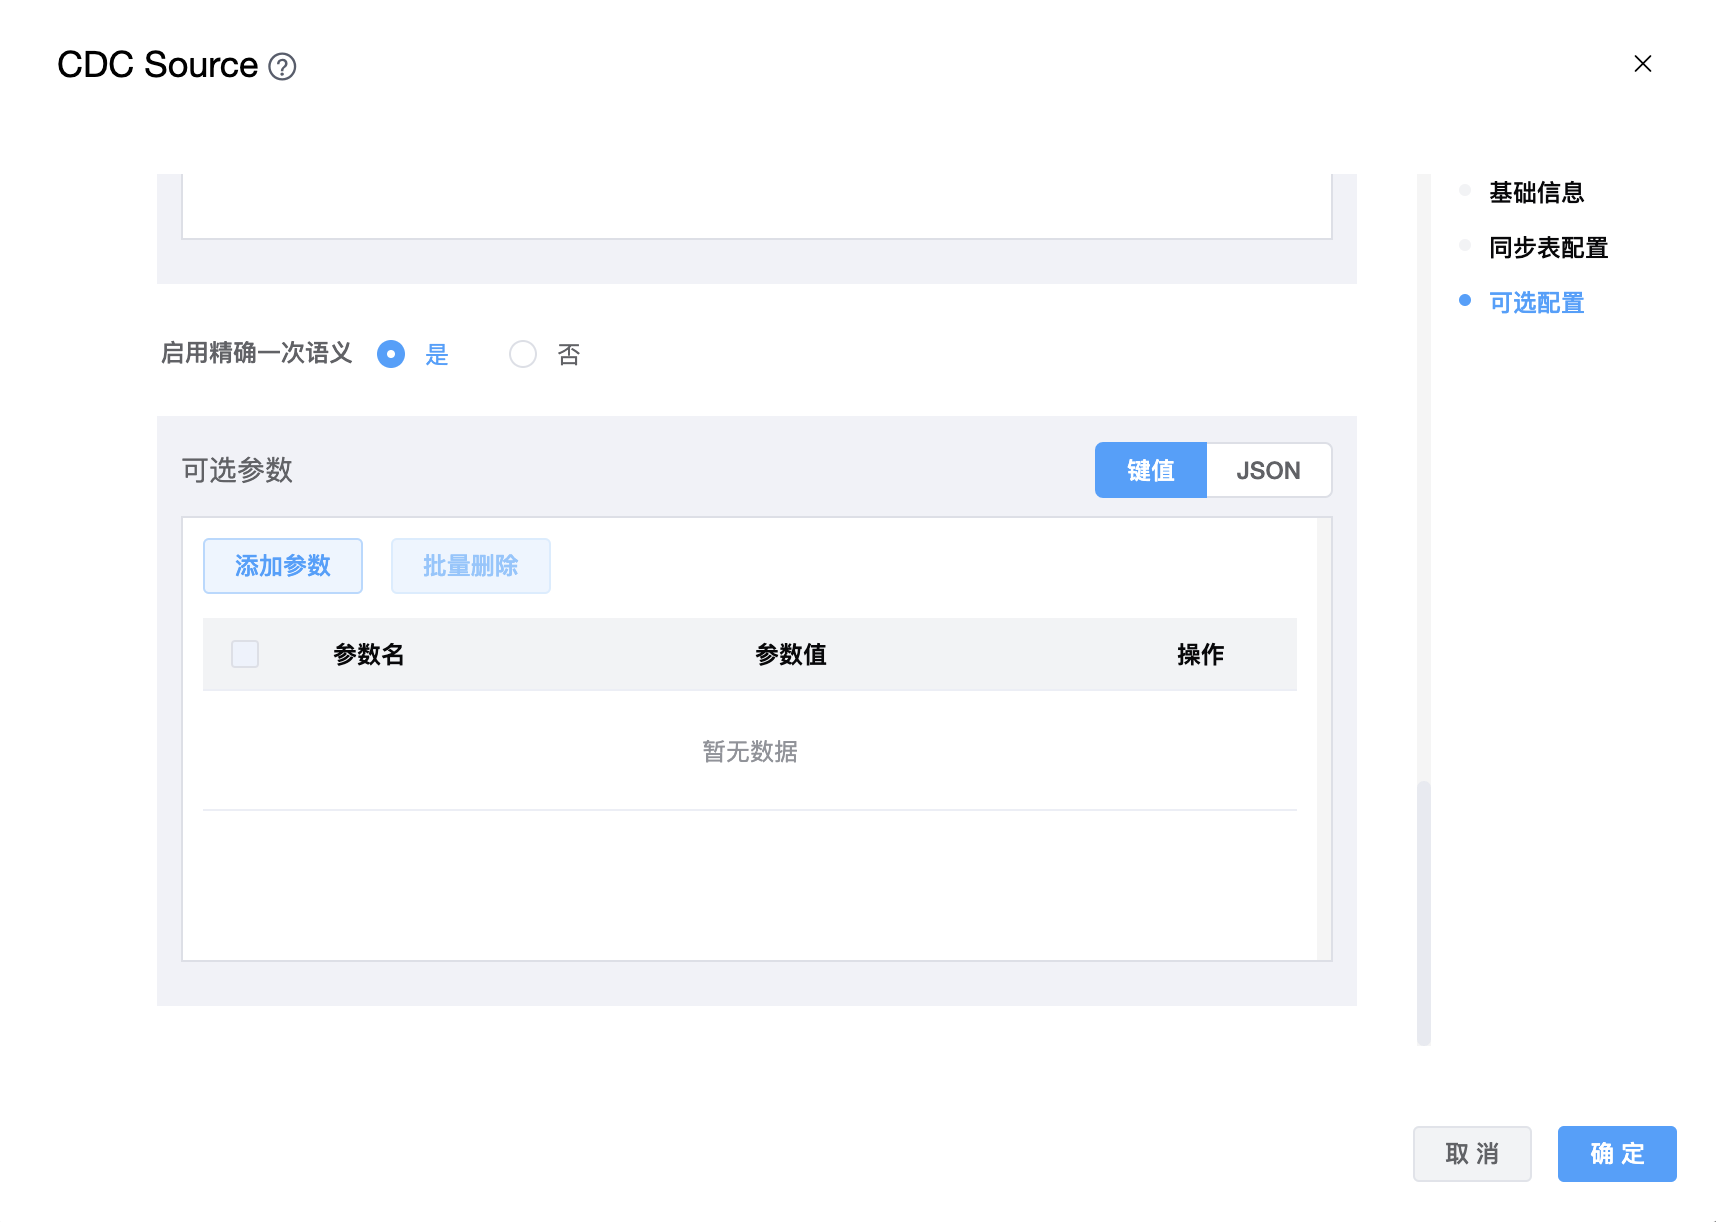Click the 参数值 column header

tap(790, 655)
